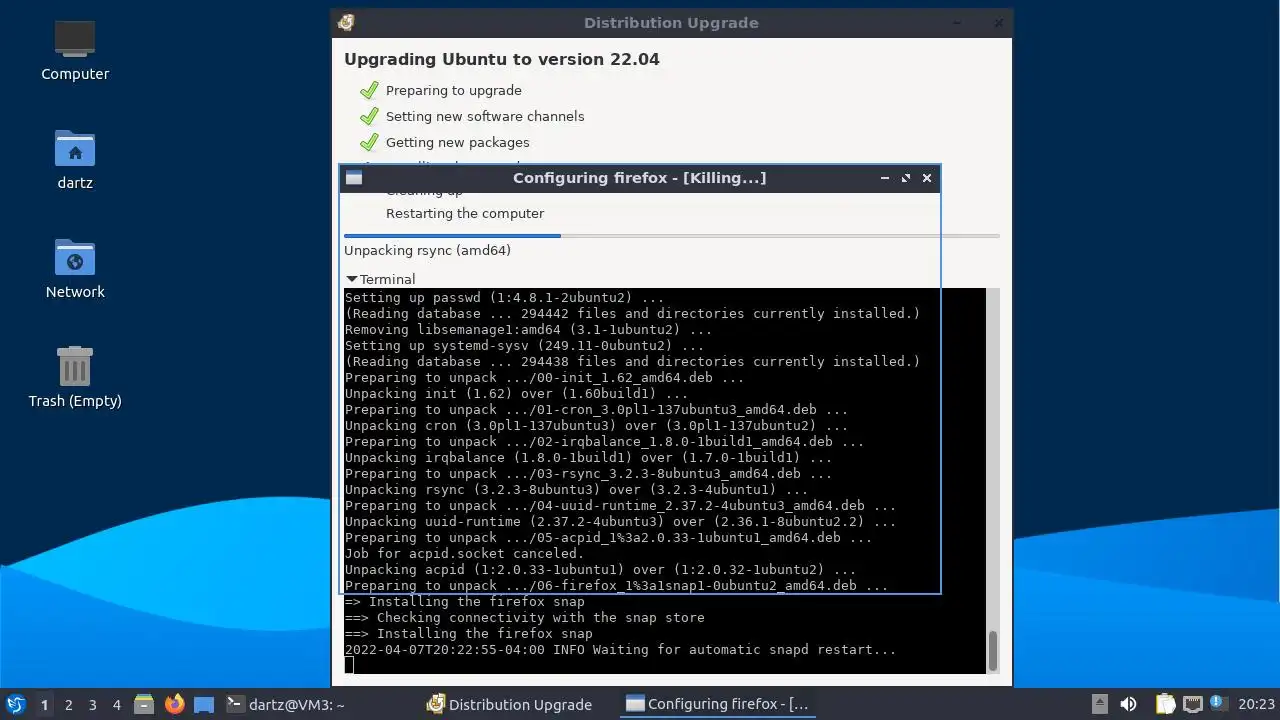1280x720 pixels.
Task: Open the clipboard manager tray icon
Action: click(x=1166, y=704)
